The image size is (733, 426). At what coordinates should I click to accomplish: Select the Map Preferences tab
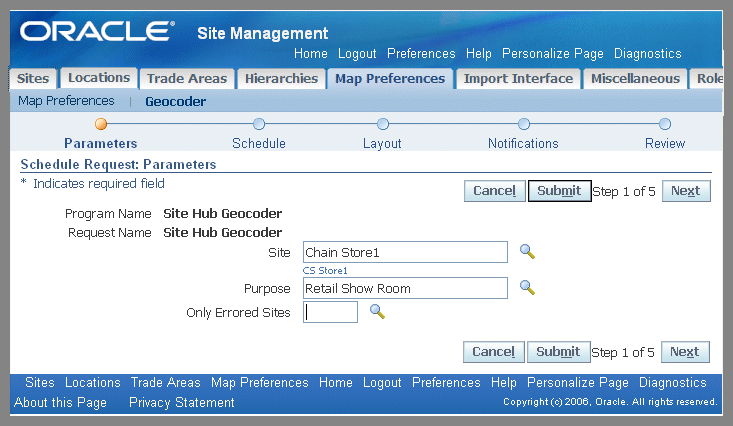390,78
